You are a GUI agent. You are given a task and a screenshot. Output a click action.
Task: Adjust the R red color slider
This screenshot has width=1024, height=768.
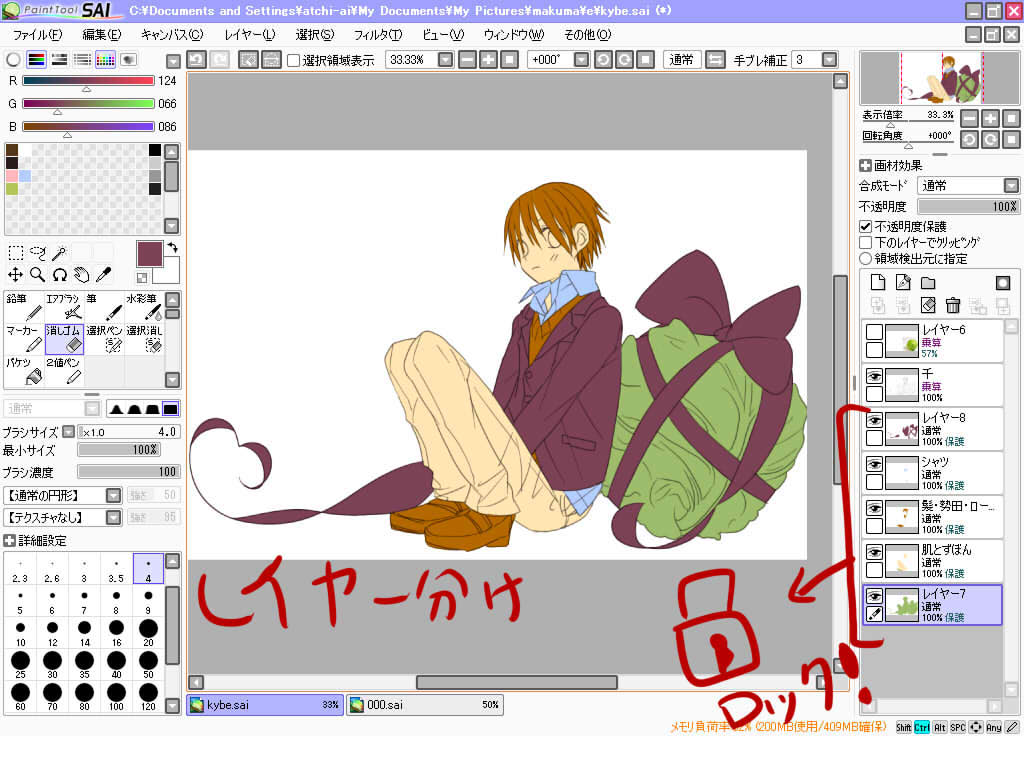[88, 81]
